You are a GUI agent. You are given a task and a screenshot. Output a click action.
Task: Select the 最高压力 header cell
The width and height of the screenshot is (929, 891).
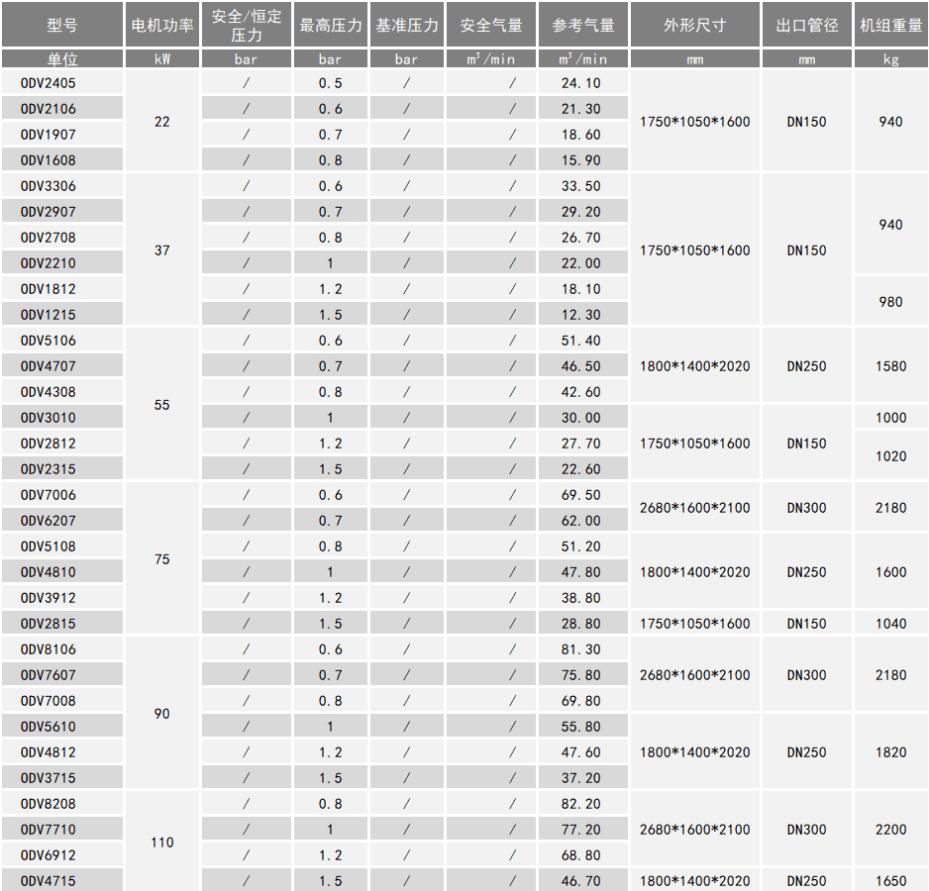[x=331, y=24]
